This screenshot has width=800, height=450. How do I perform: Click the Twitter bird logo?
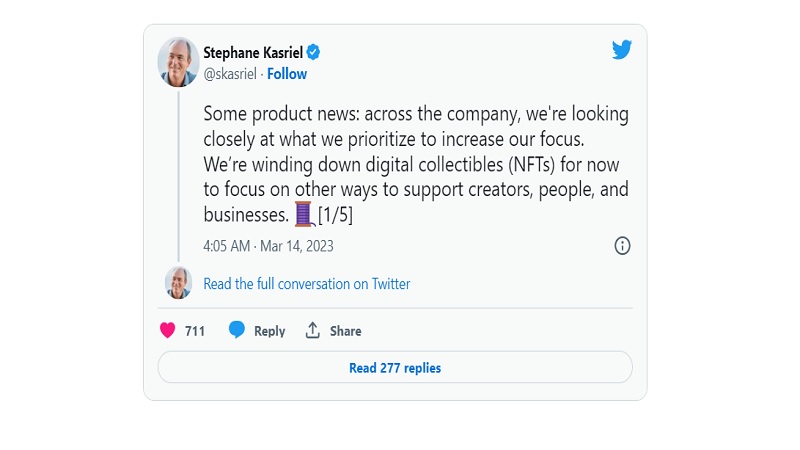click(622, 50)
